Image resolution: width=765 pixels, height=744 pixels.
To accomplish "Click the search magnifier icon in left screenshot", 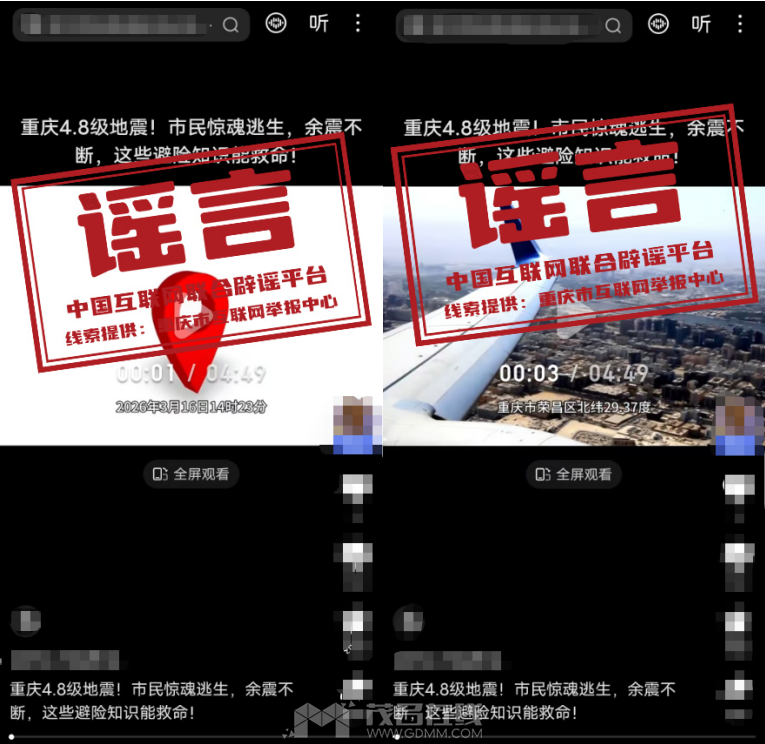I will [x=231, y=25].
